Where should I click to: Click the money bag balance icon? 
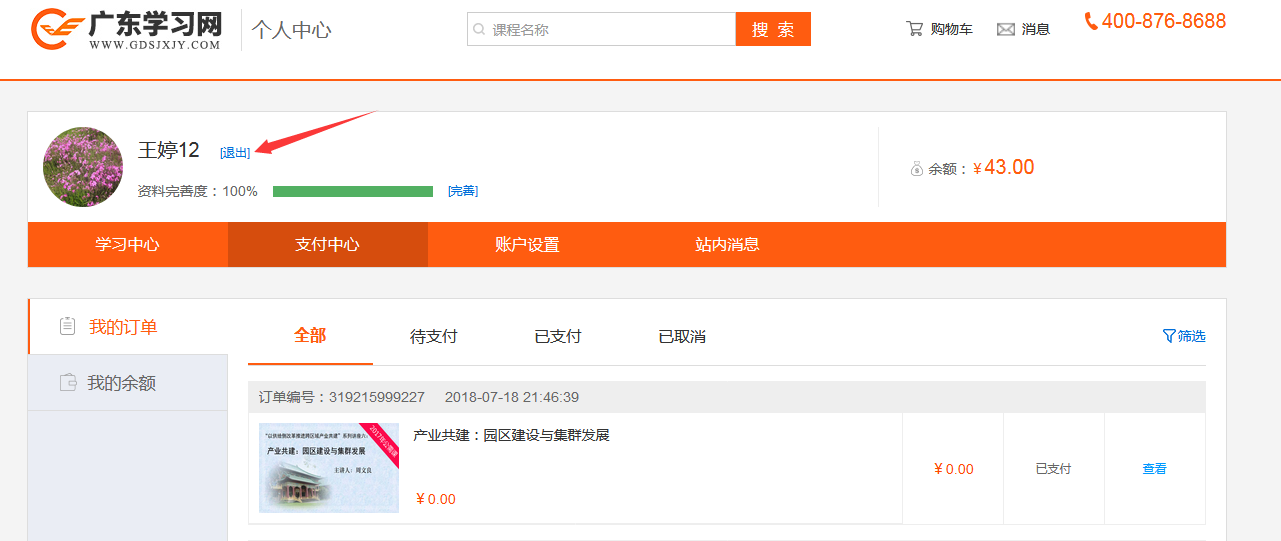[x=916, y=169]
